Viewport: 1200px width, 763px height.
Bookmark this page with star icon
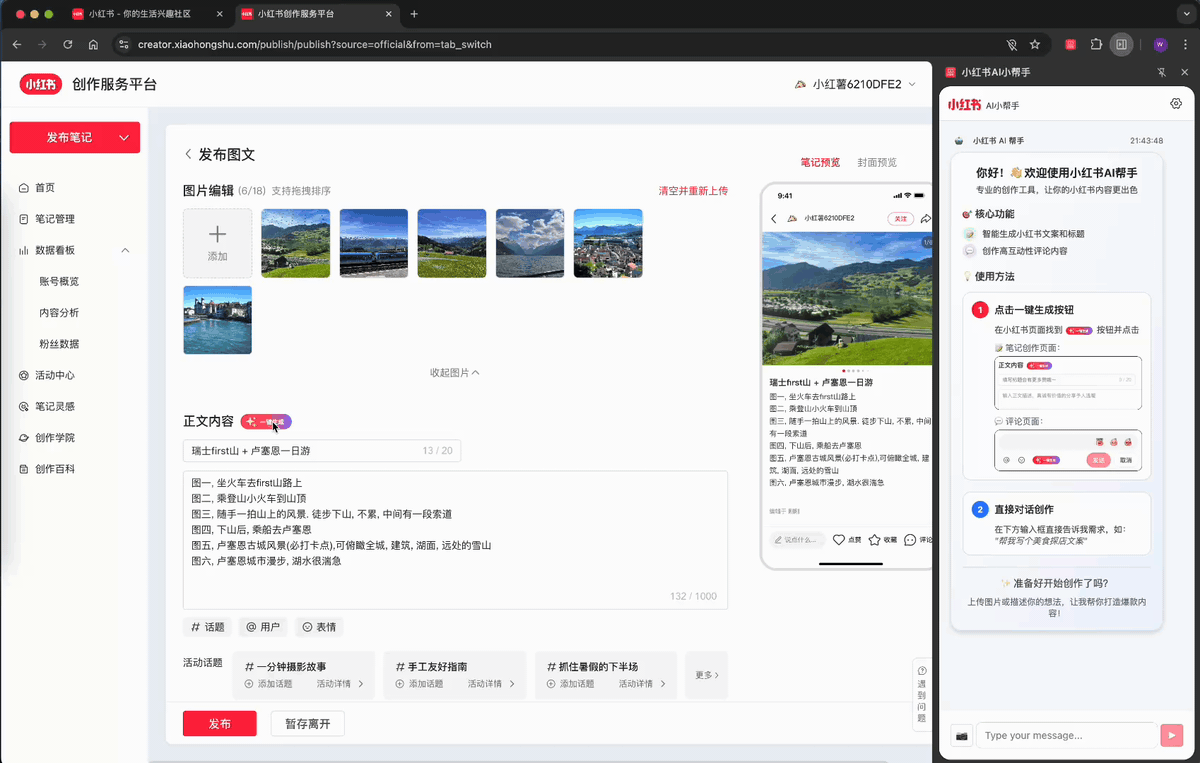[x=1035, y=44]
